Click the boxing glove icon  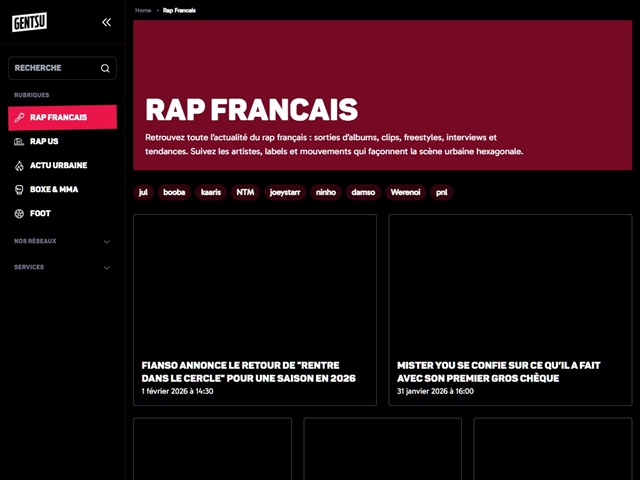coord(19,190)
